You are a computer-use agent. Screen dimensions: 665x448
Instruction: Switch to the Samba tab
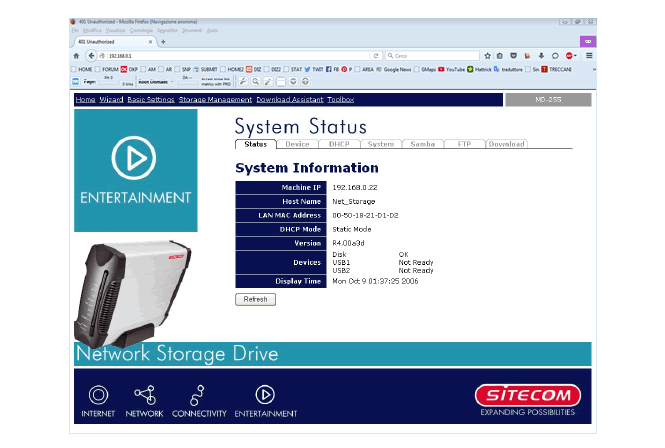point(422,145)
